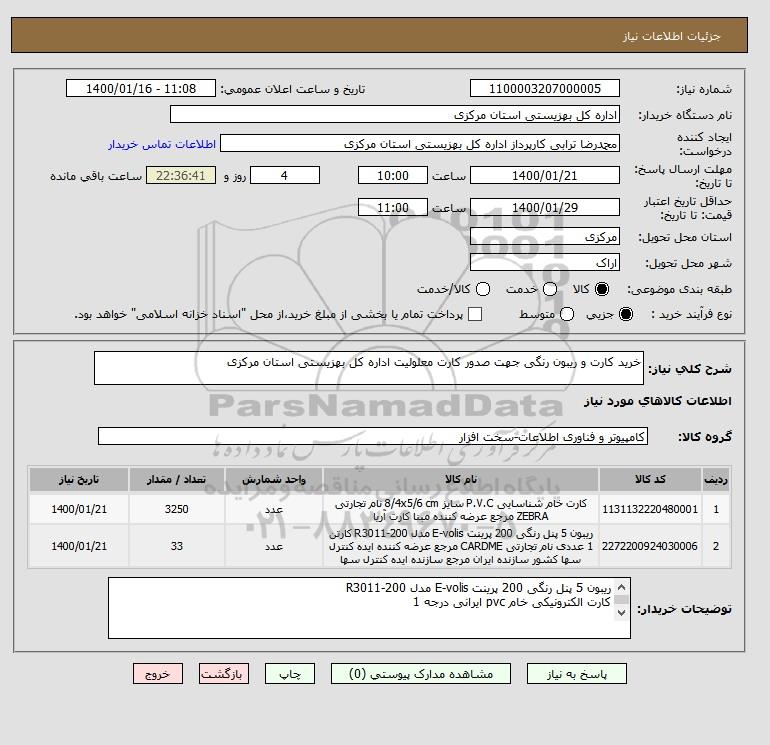
Task: Click the remaining days field showing 4
Action: click(285, 175)
